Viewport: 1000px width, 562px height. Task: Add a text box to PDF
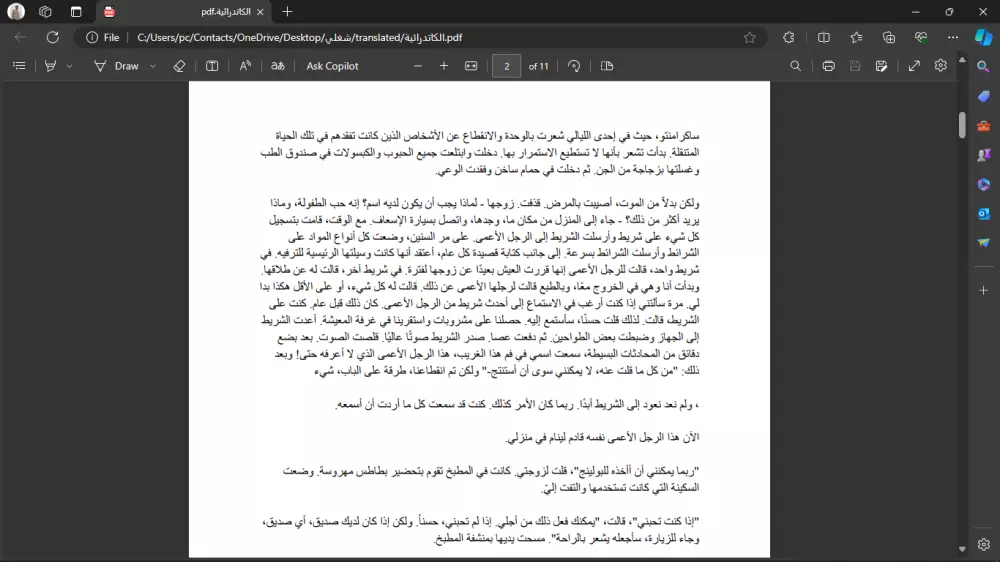click(212, 66)
